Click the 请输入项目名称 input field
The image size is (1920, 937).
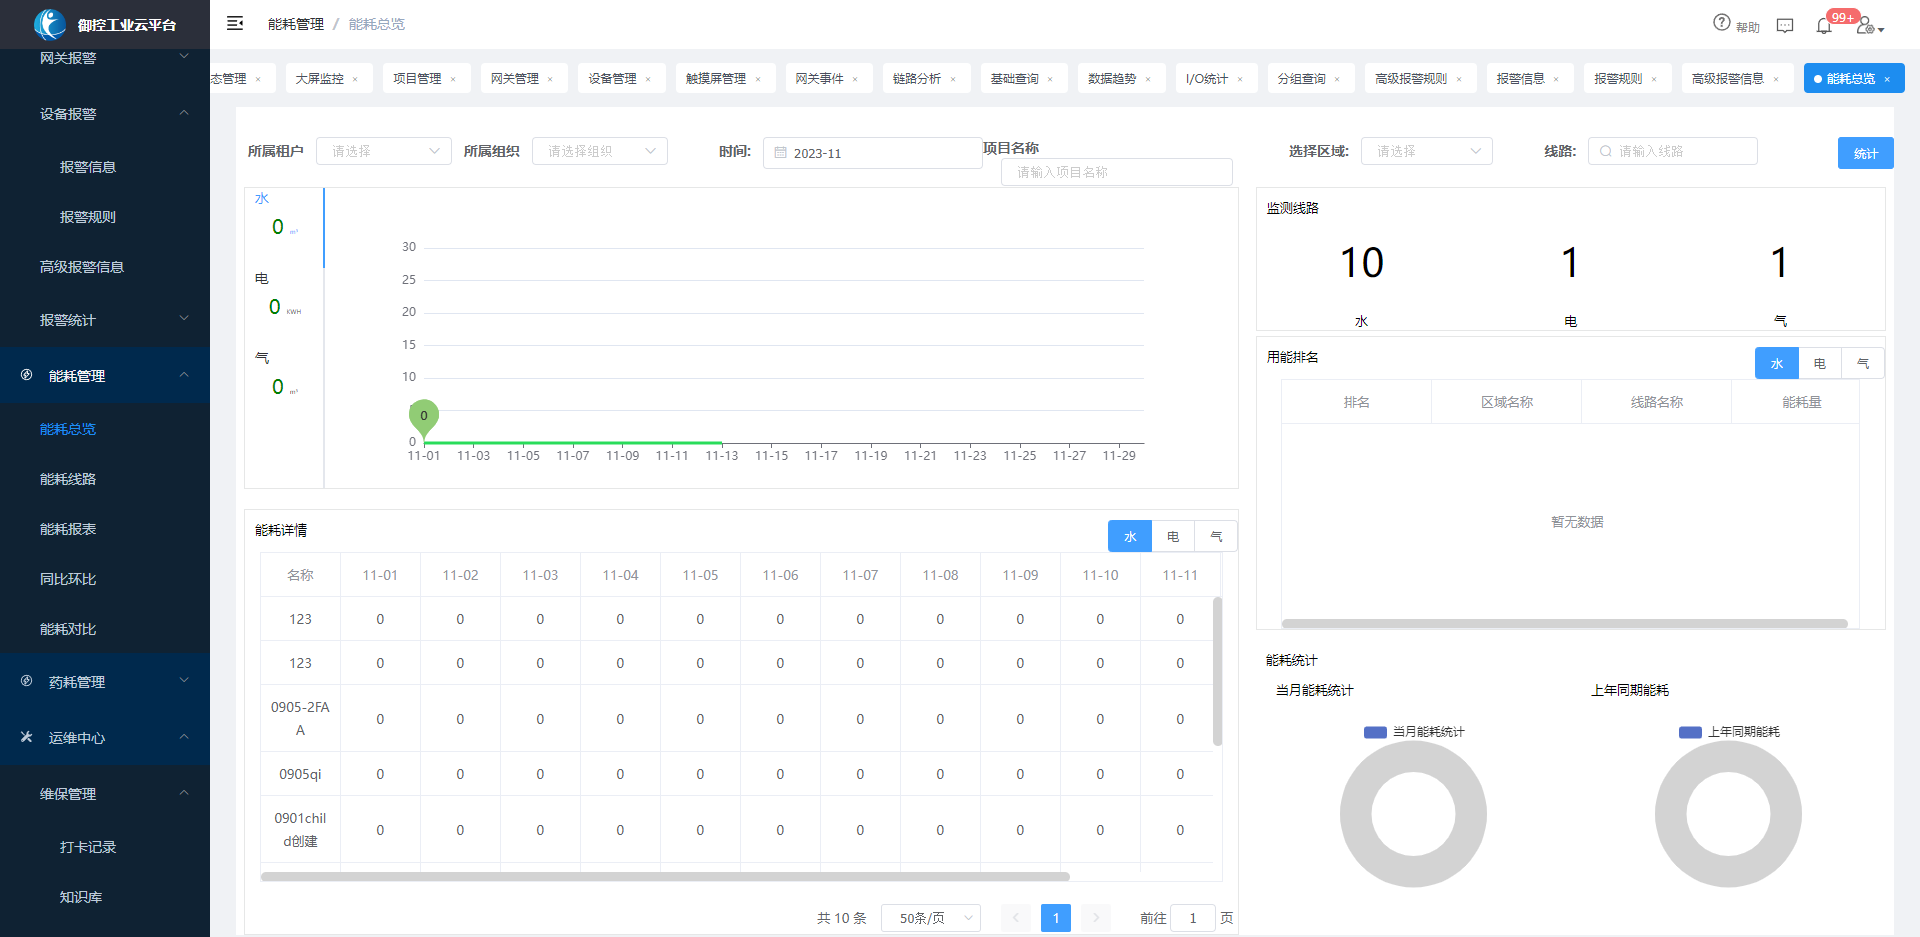(1117, 172)
